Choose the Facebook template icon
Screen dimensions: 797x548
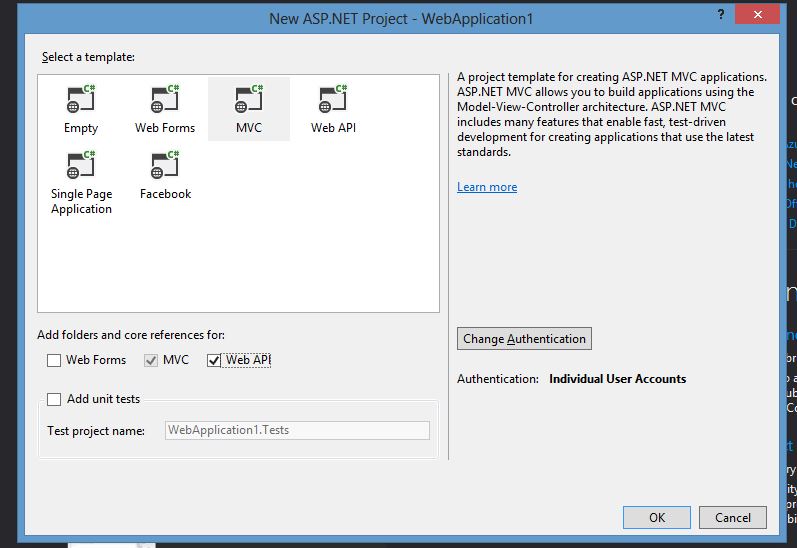(x=165, y=165)
